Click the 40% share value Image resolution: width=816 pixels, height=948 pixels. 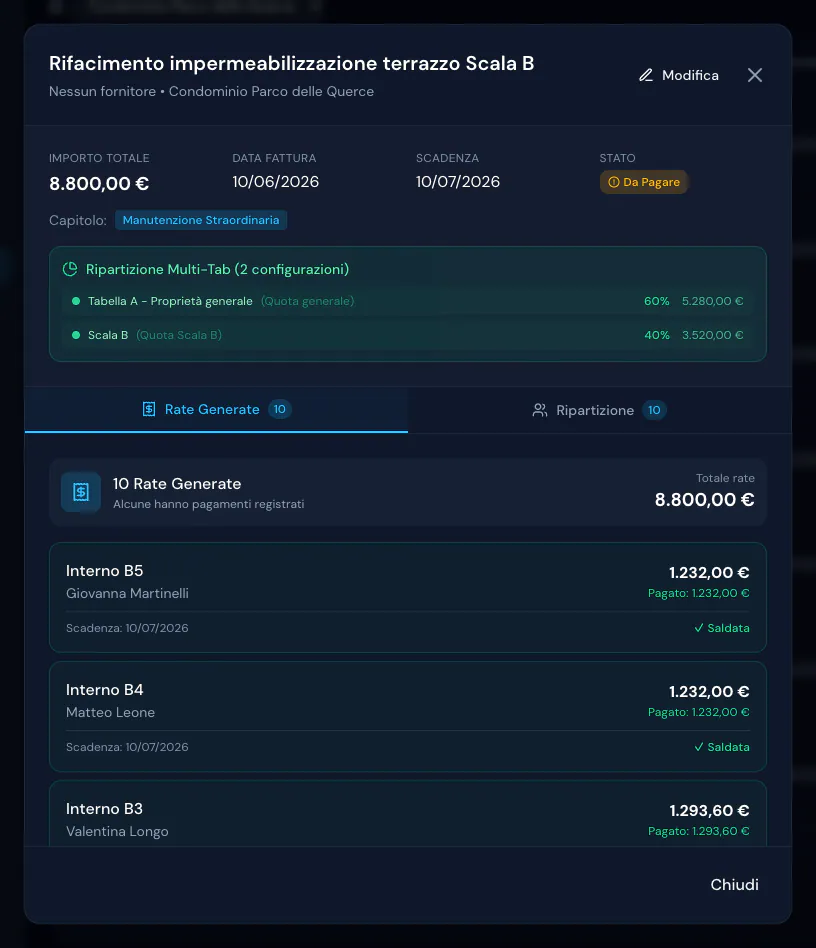tap(656, 335)
